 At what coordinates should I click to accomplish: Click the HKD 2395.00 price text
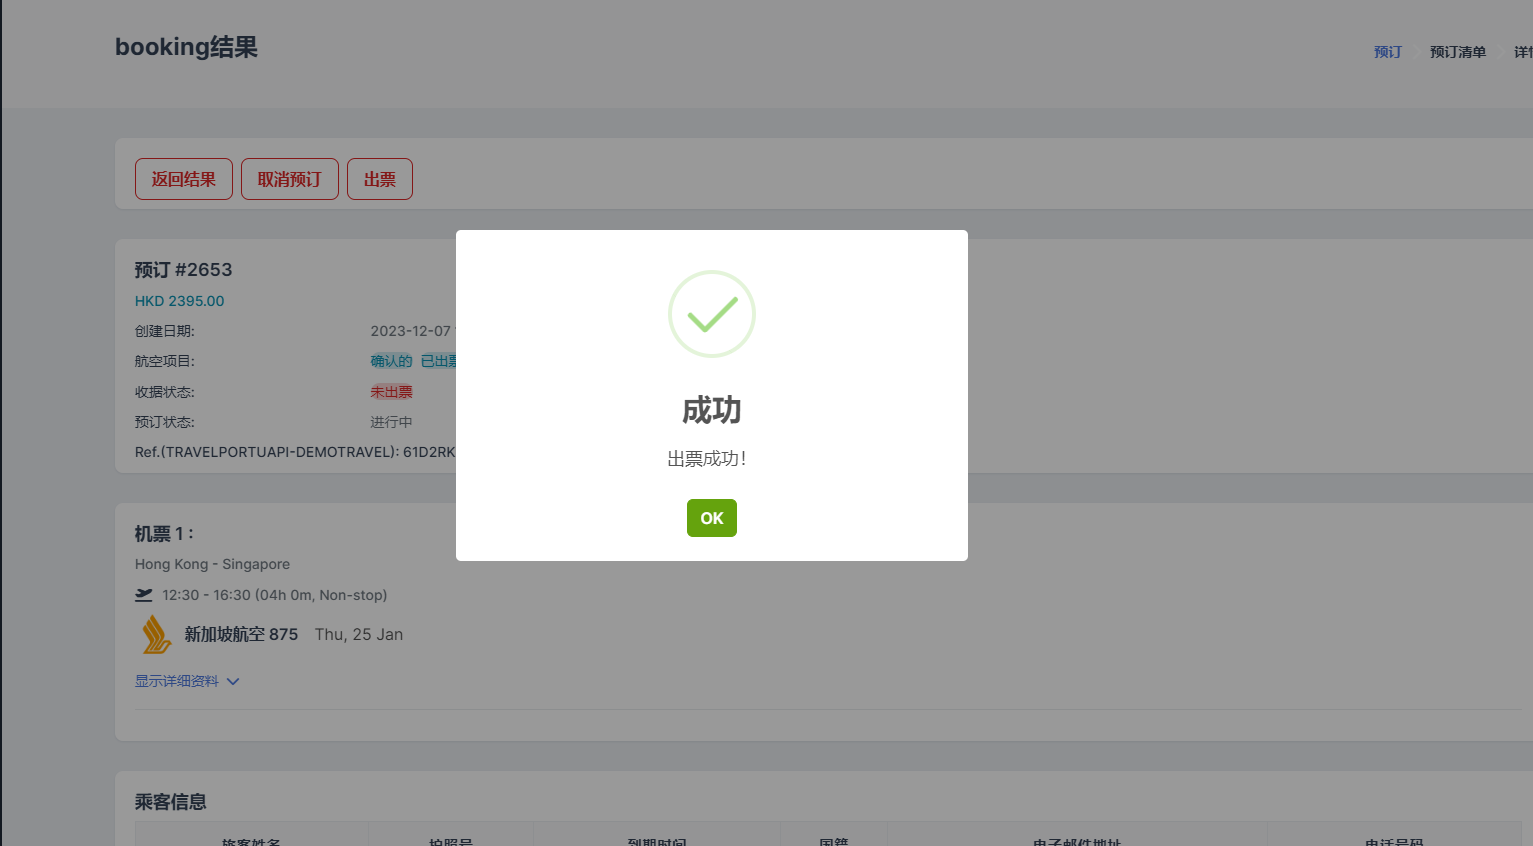coord(180,301)
